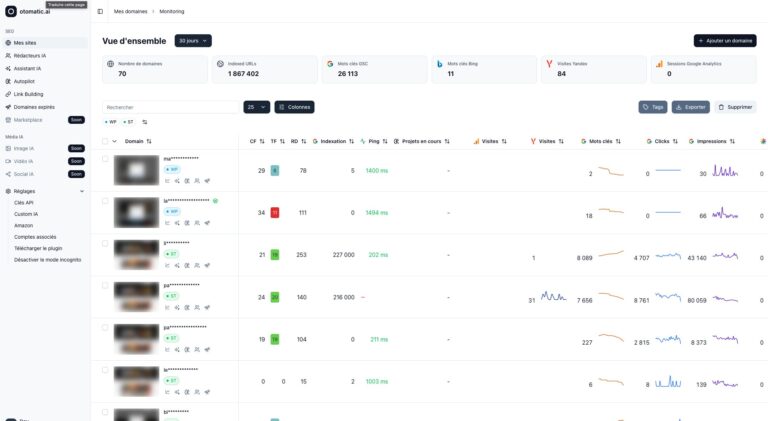Sort table by the TF column
This screenshot has height=421, width=768.
click(277, 141)
